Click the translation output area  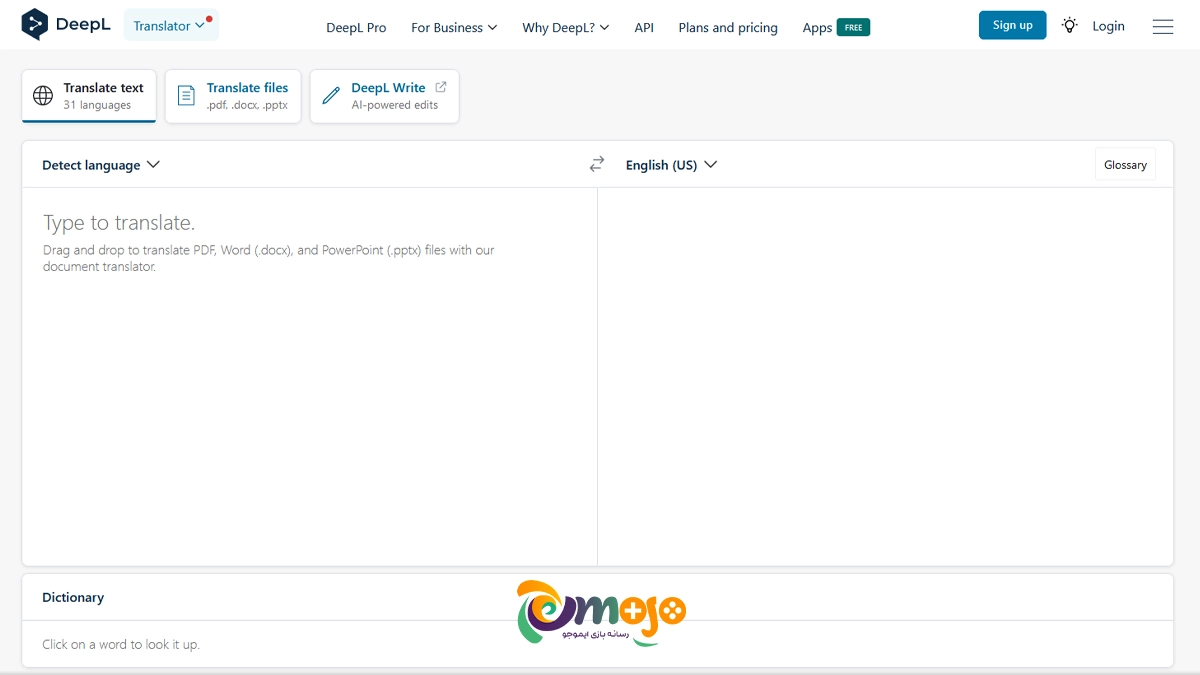pyautogui.click(x=885, y=376)
